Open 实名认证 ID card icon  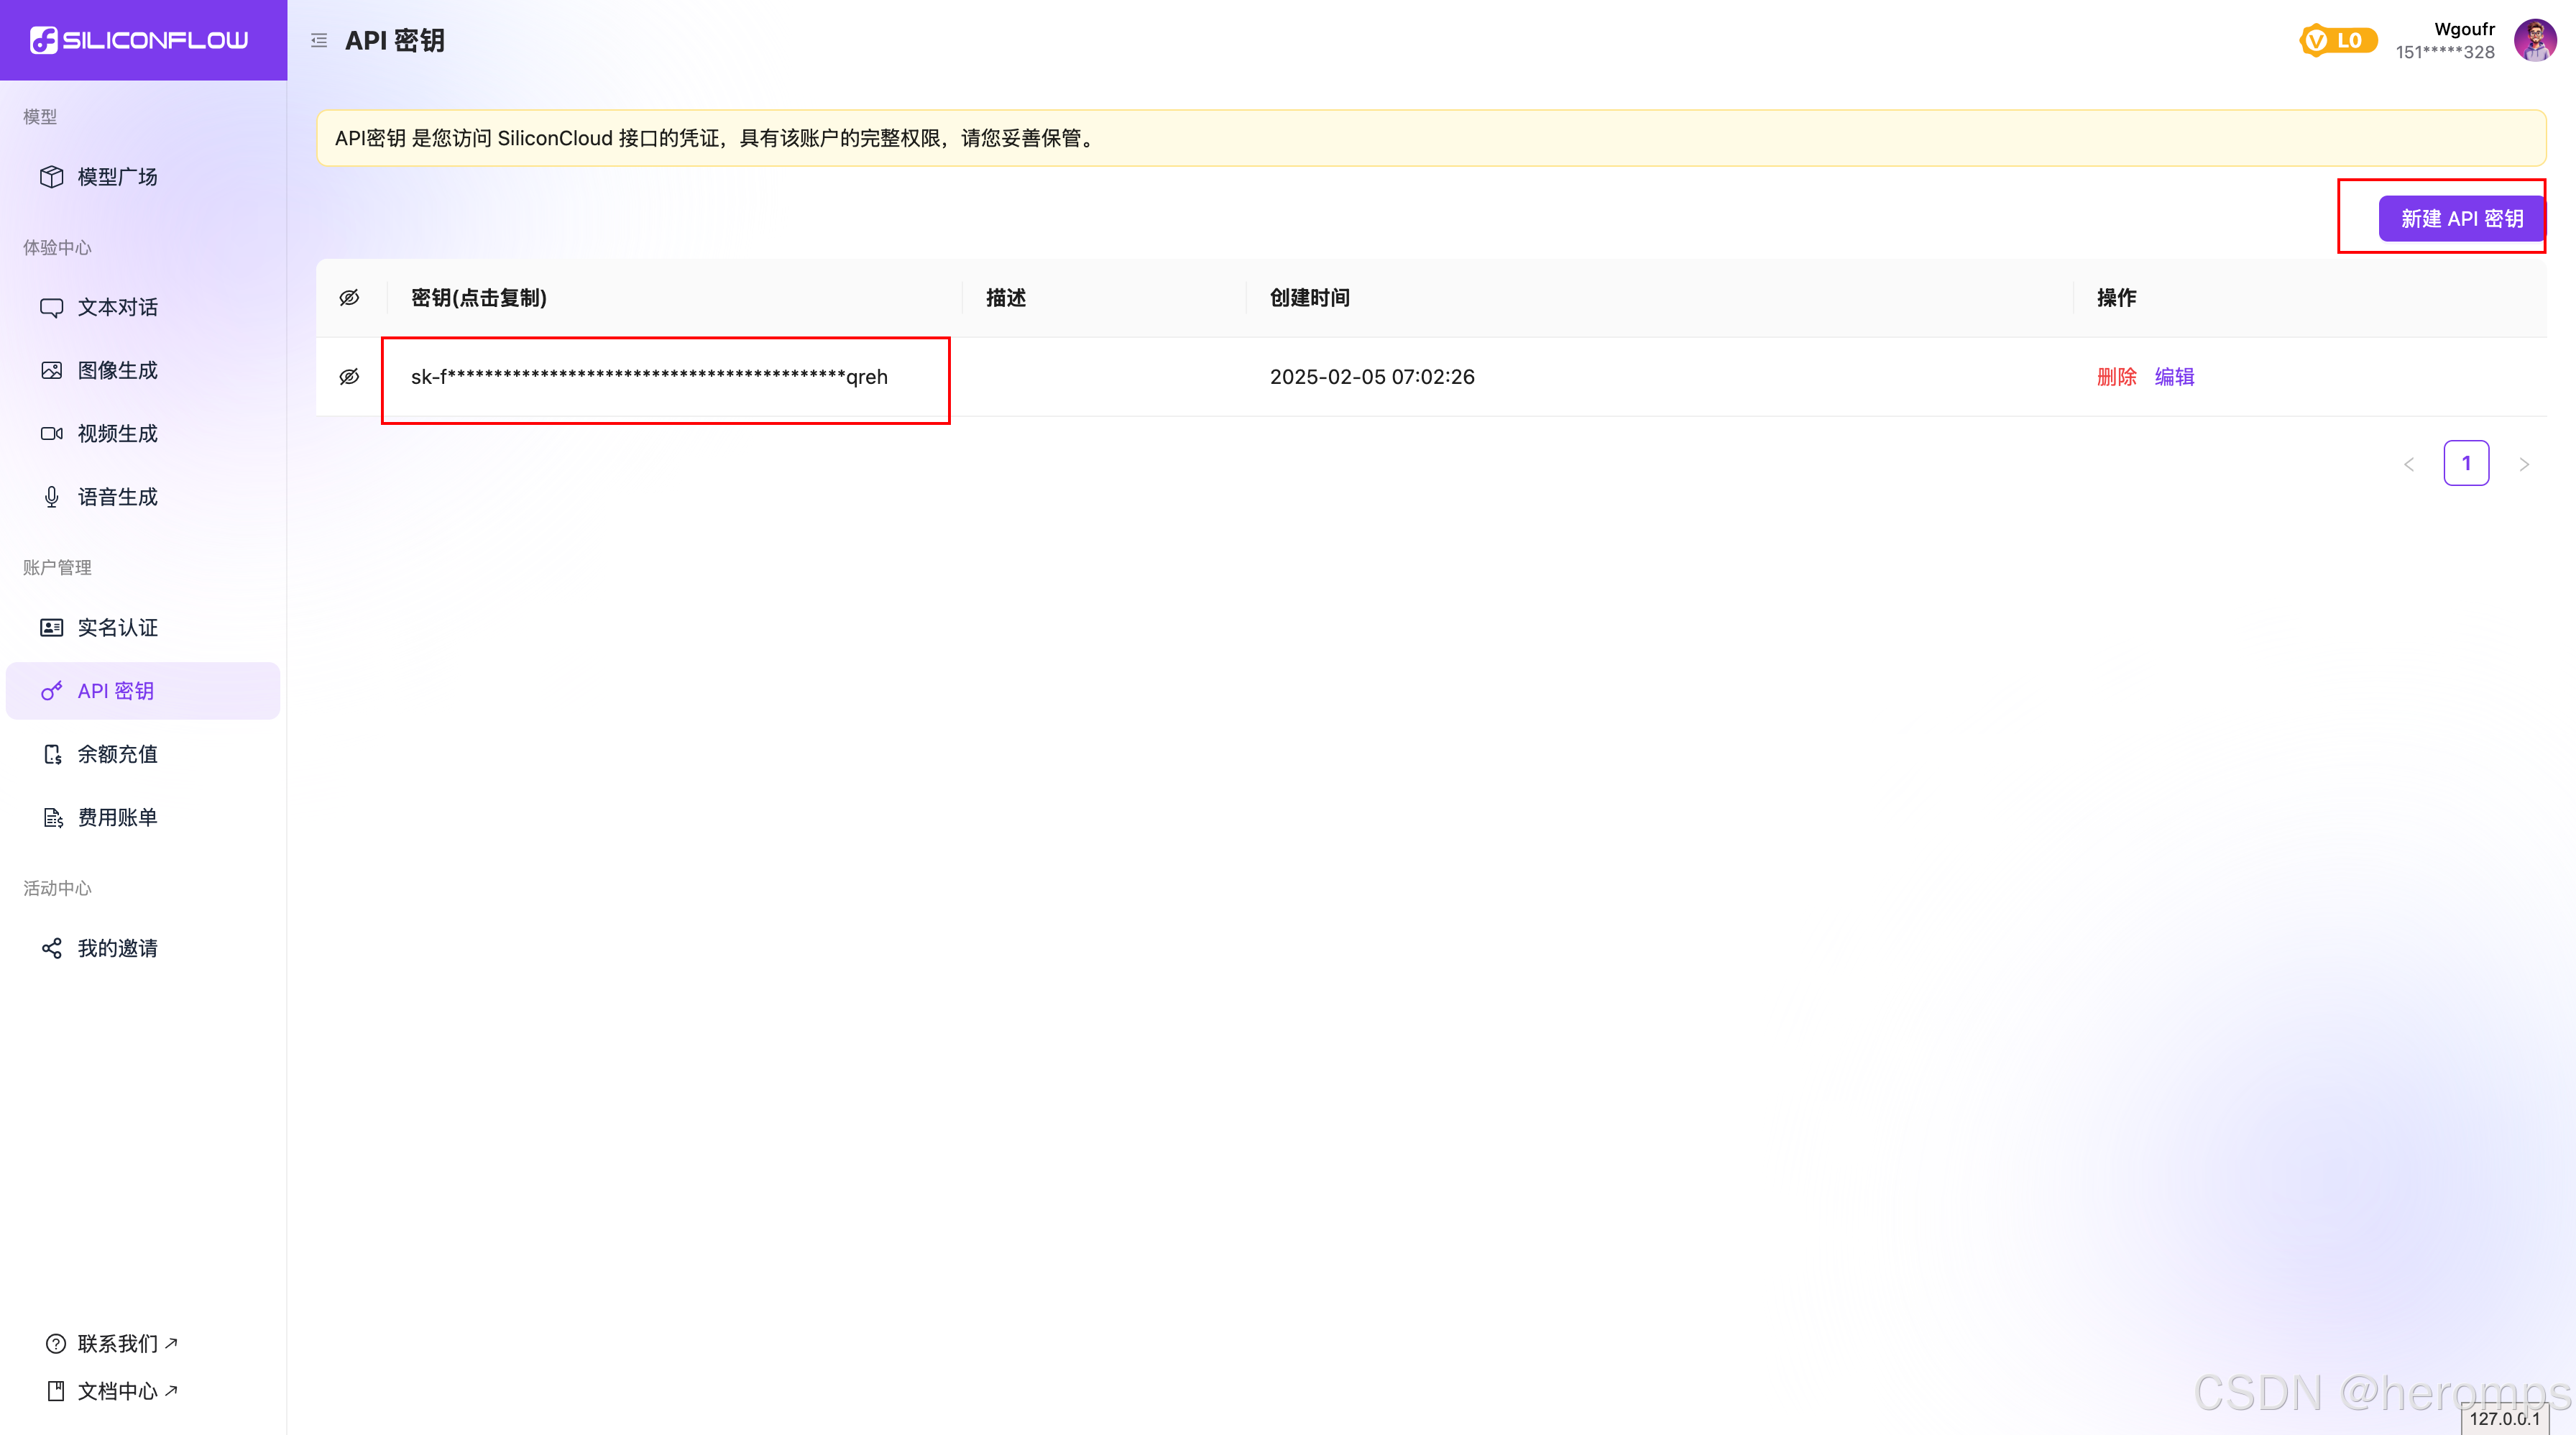(52, 627)
